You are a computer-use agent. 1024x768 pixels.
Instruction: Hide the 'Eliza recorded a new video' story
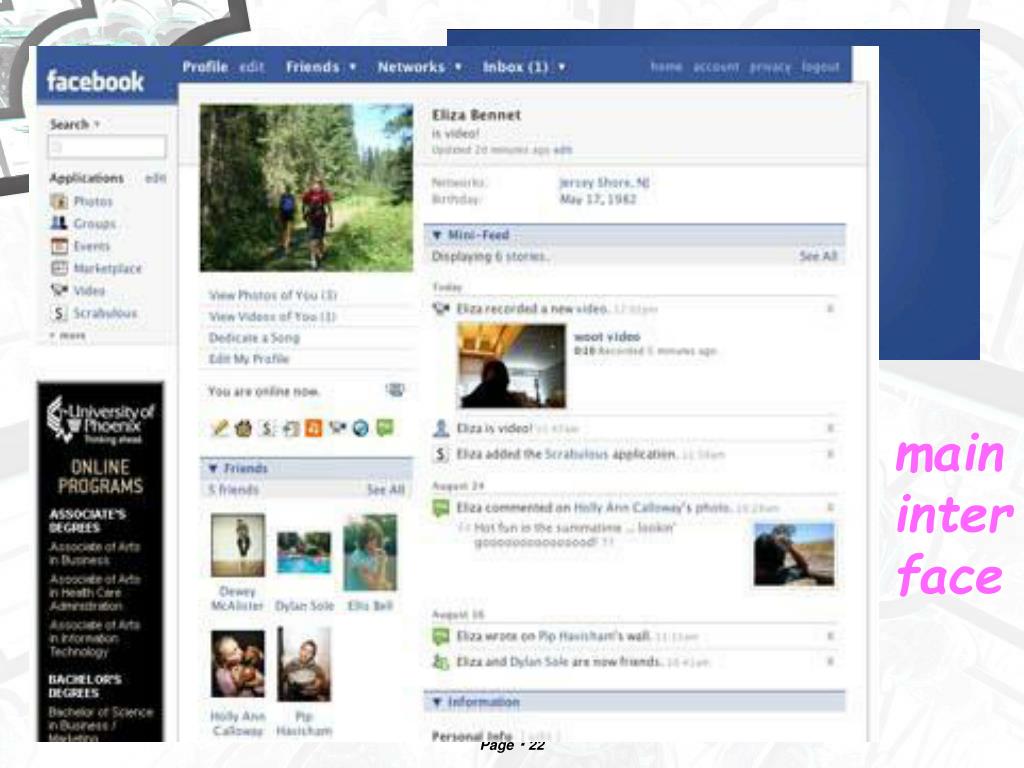(x=830, y=308)
